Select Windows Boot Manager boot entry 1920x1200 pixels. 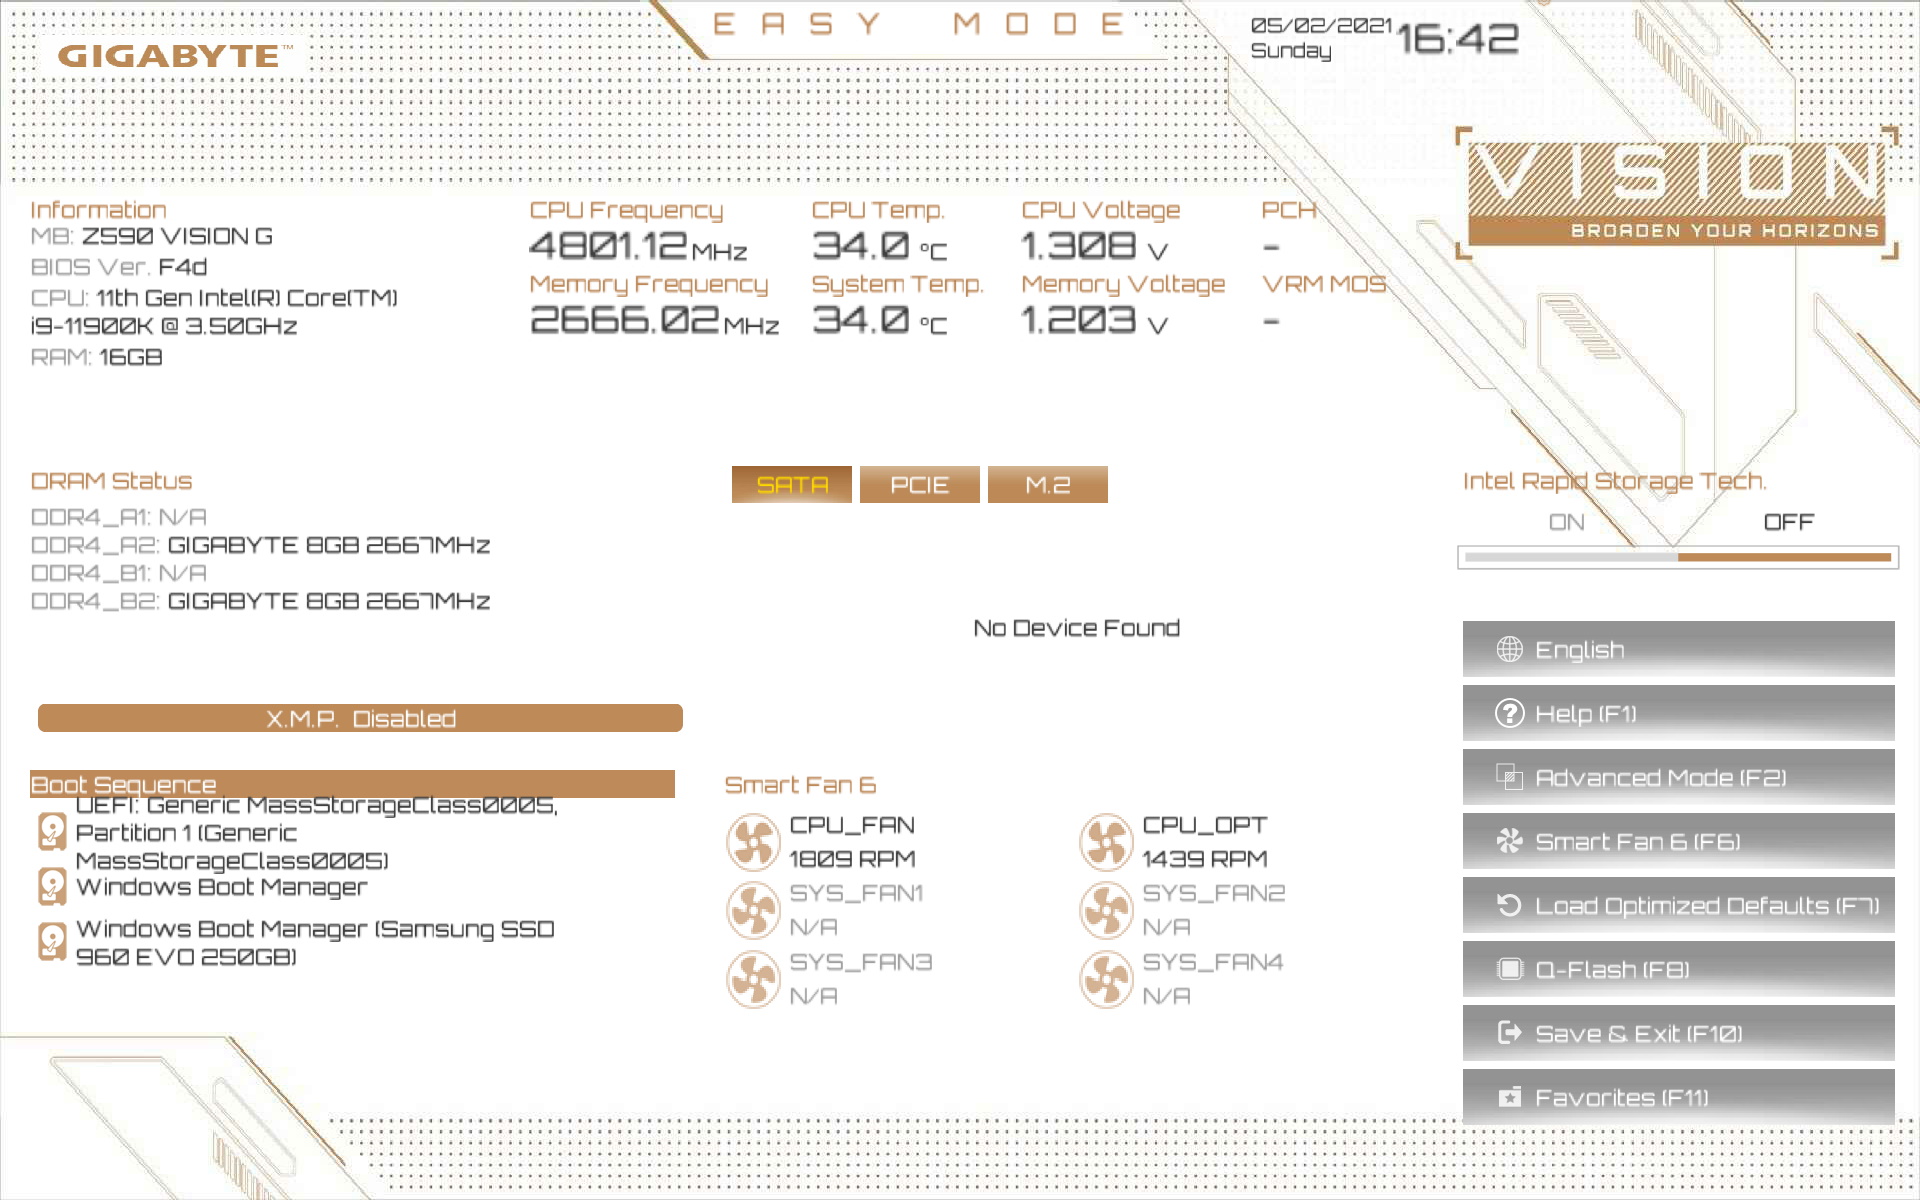click(222, 887)
